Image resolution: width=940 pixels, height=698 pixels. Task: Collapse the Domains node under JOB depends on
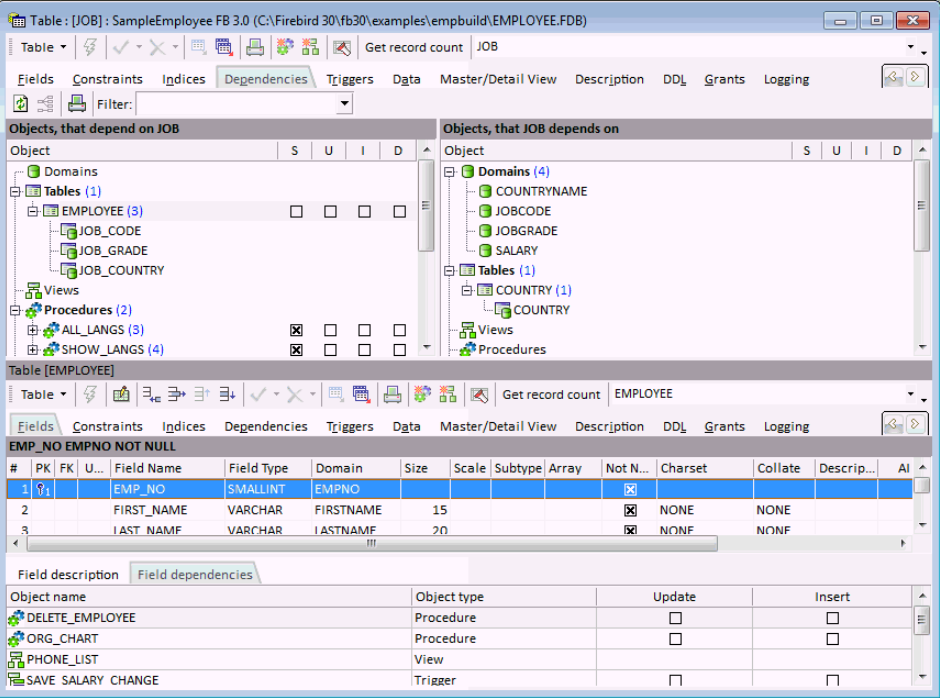(x=450, y=172)
